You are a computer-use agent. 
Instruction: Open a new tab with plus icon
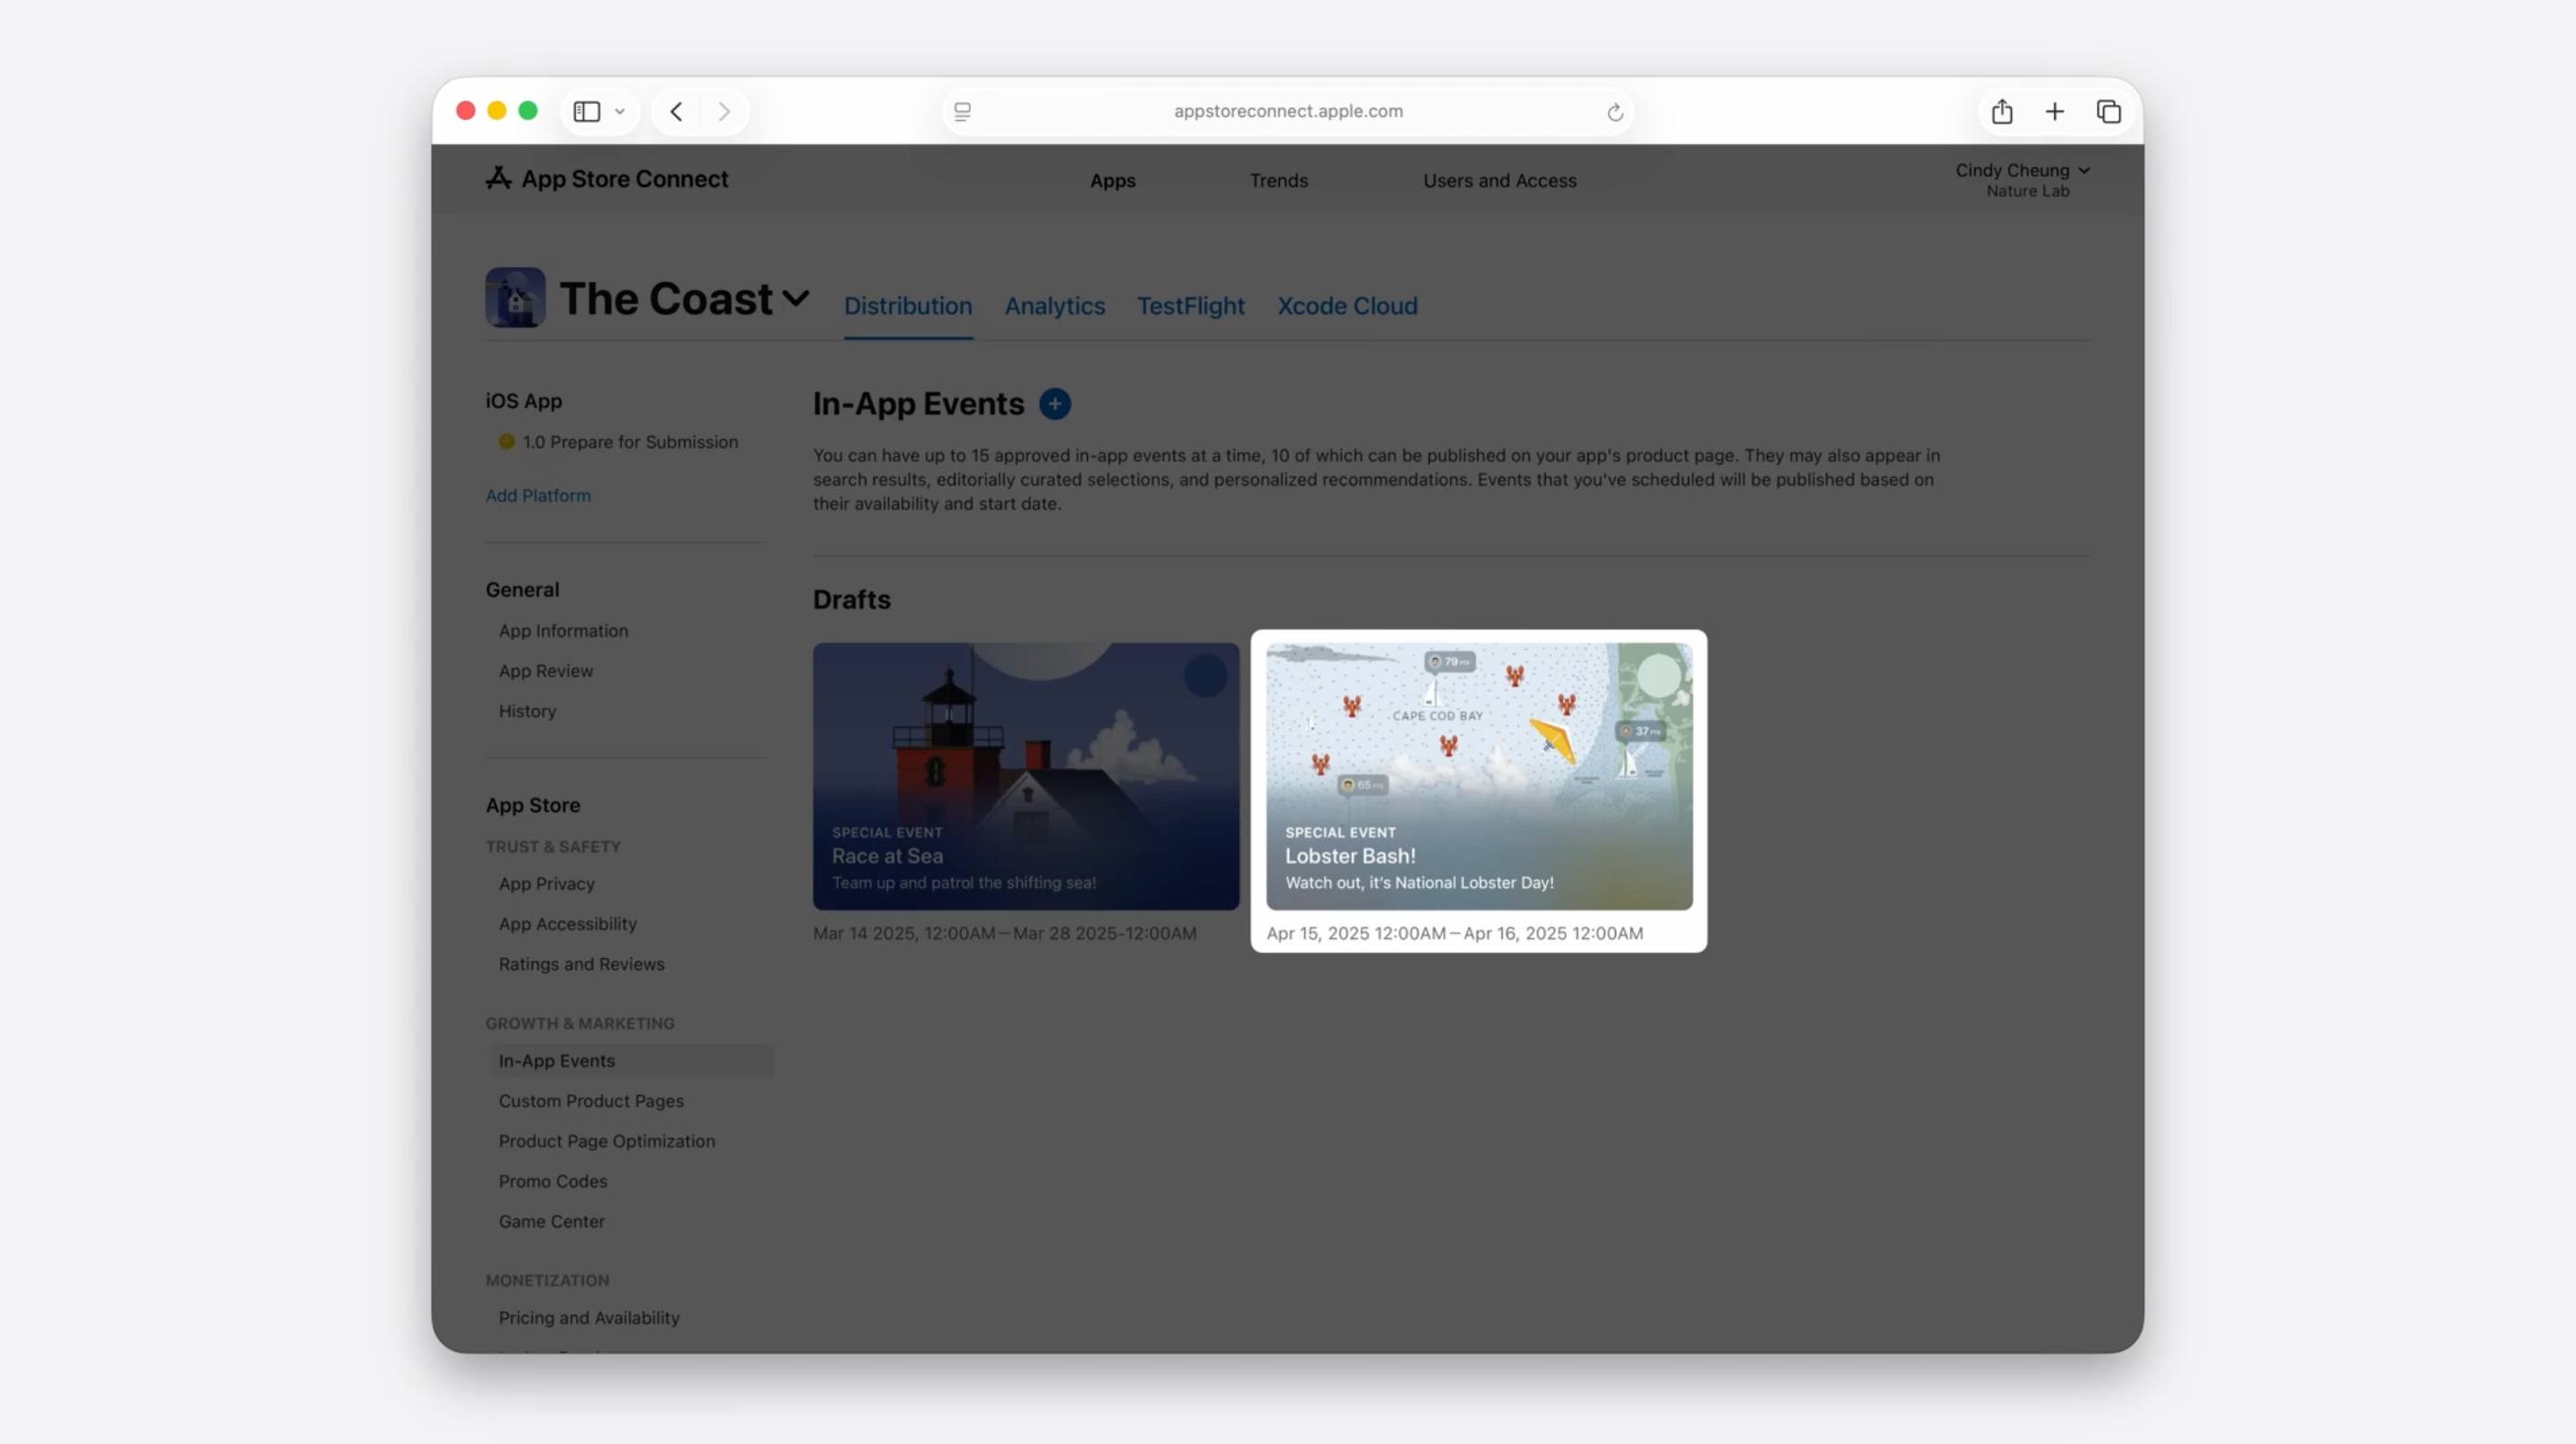coord(2054,112)
